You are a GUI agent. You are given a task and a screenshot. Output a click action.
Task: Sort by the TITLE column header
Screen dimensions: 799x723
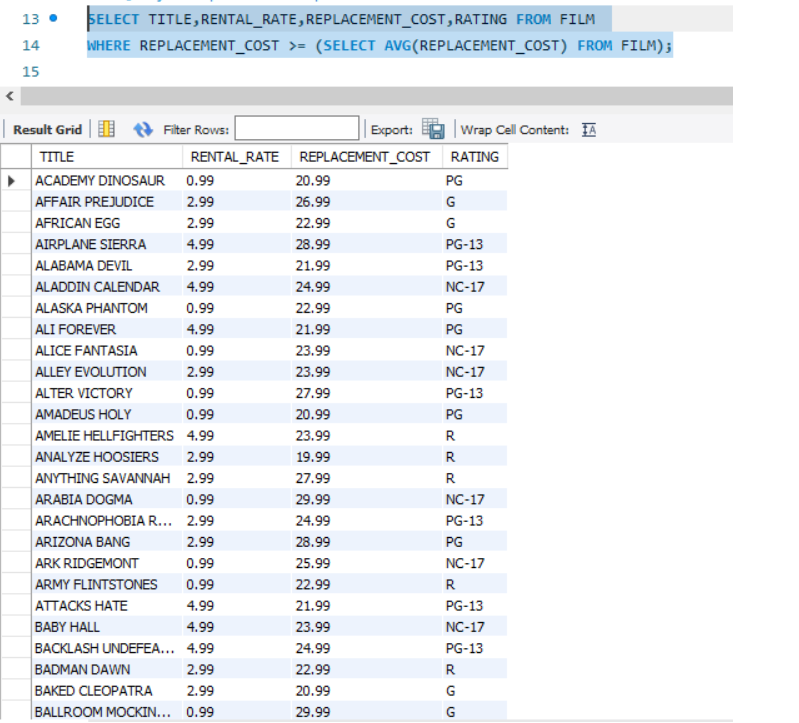point(107,157)
